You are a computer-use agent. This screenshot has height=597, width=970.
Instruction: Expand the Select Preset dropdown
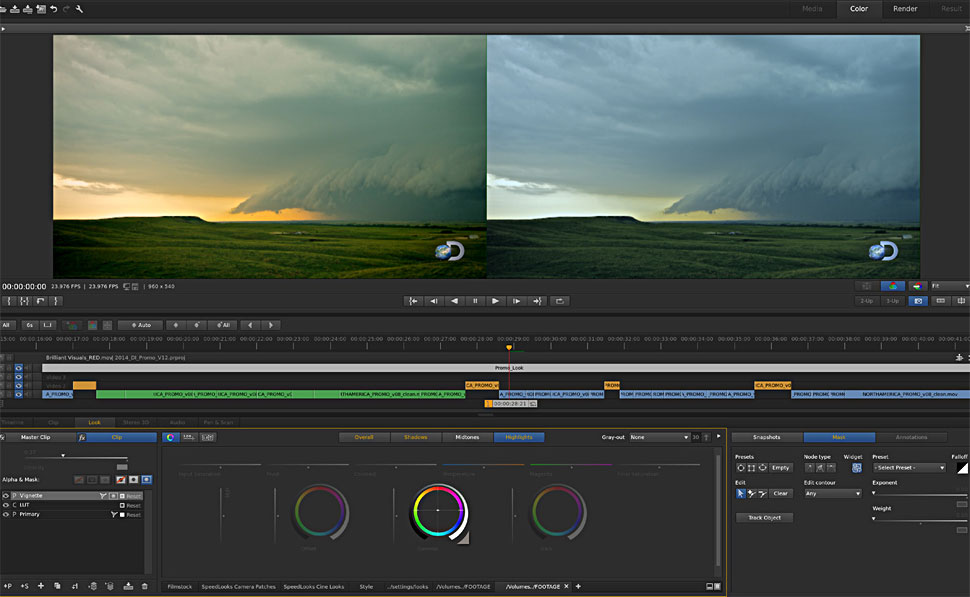click(908, 468)
